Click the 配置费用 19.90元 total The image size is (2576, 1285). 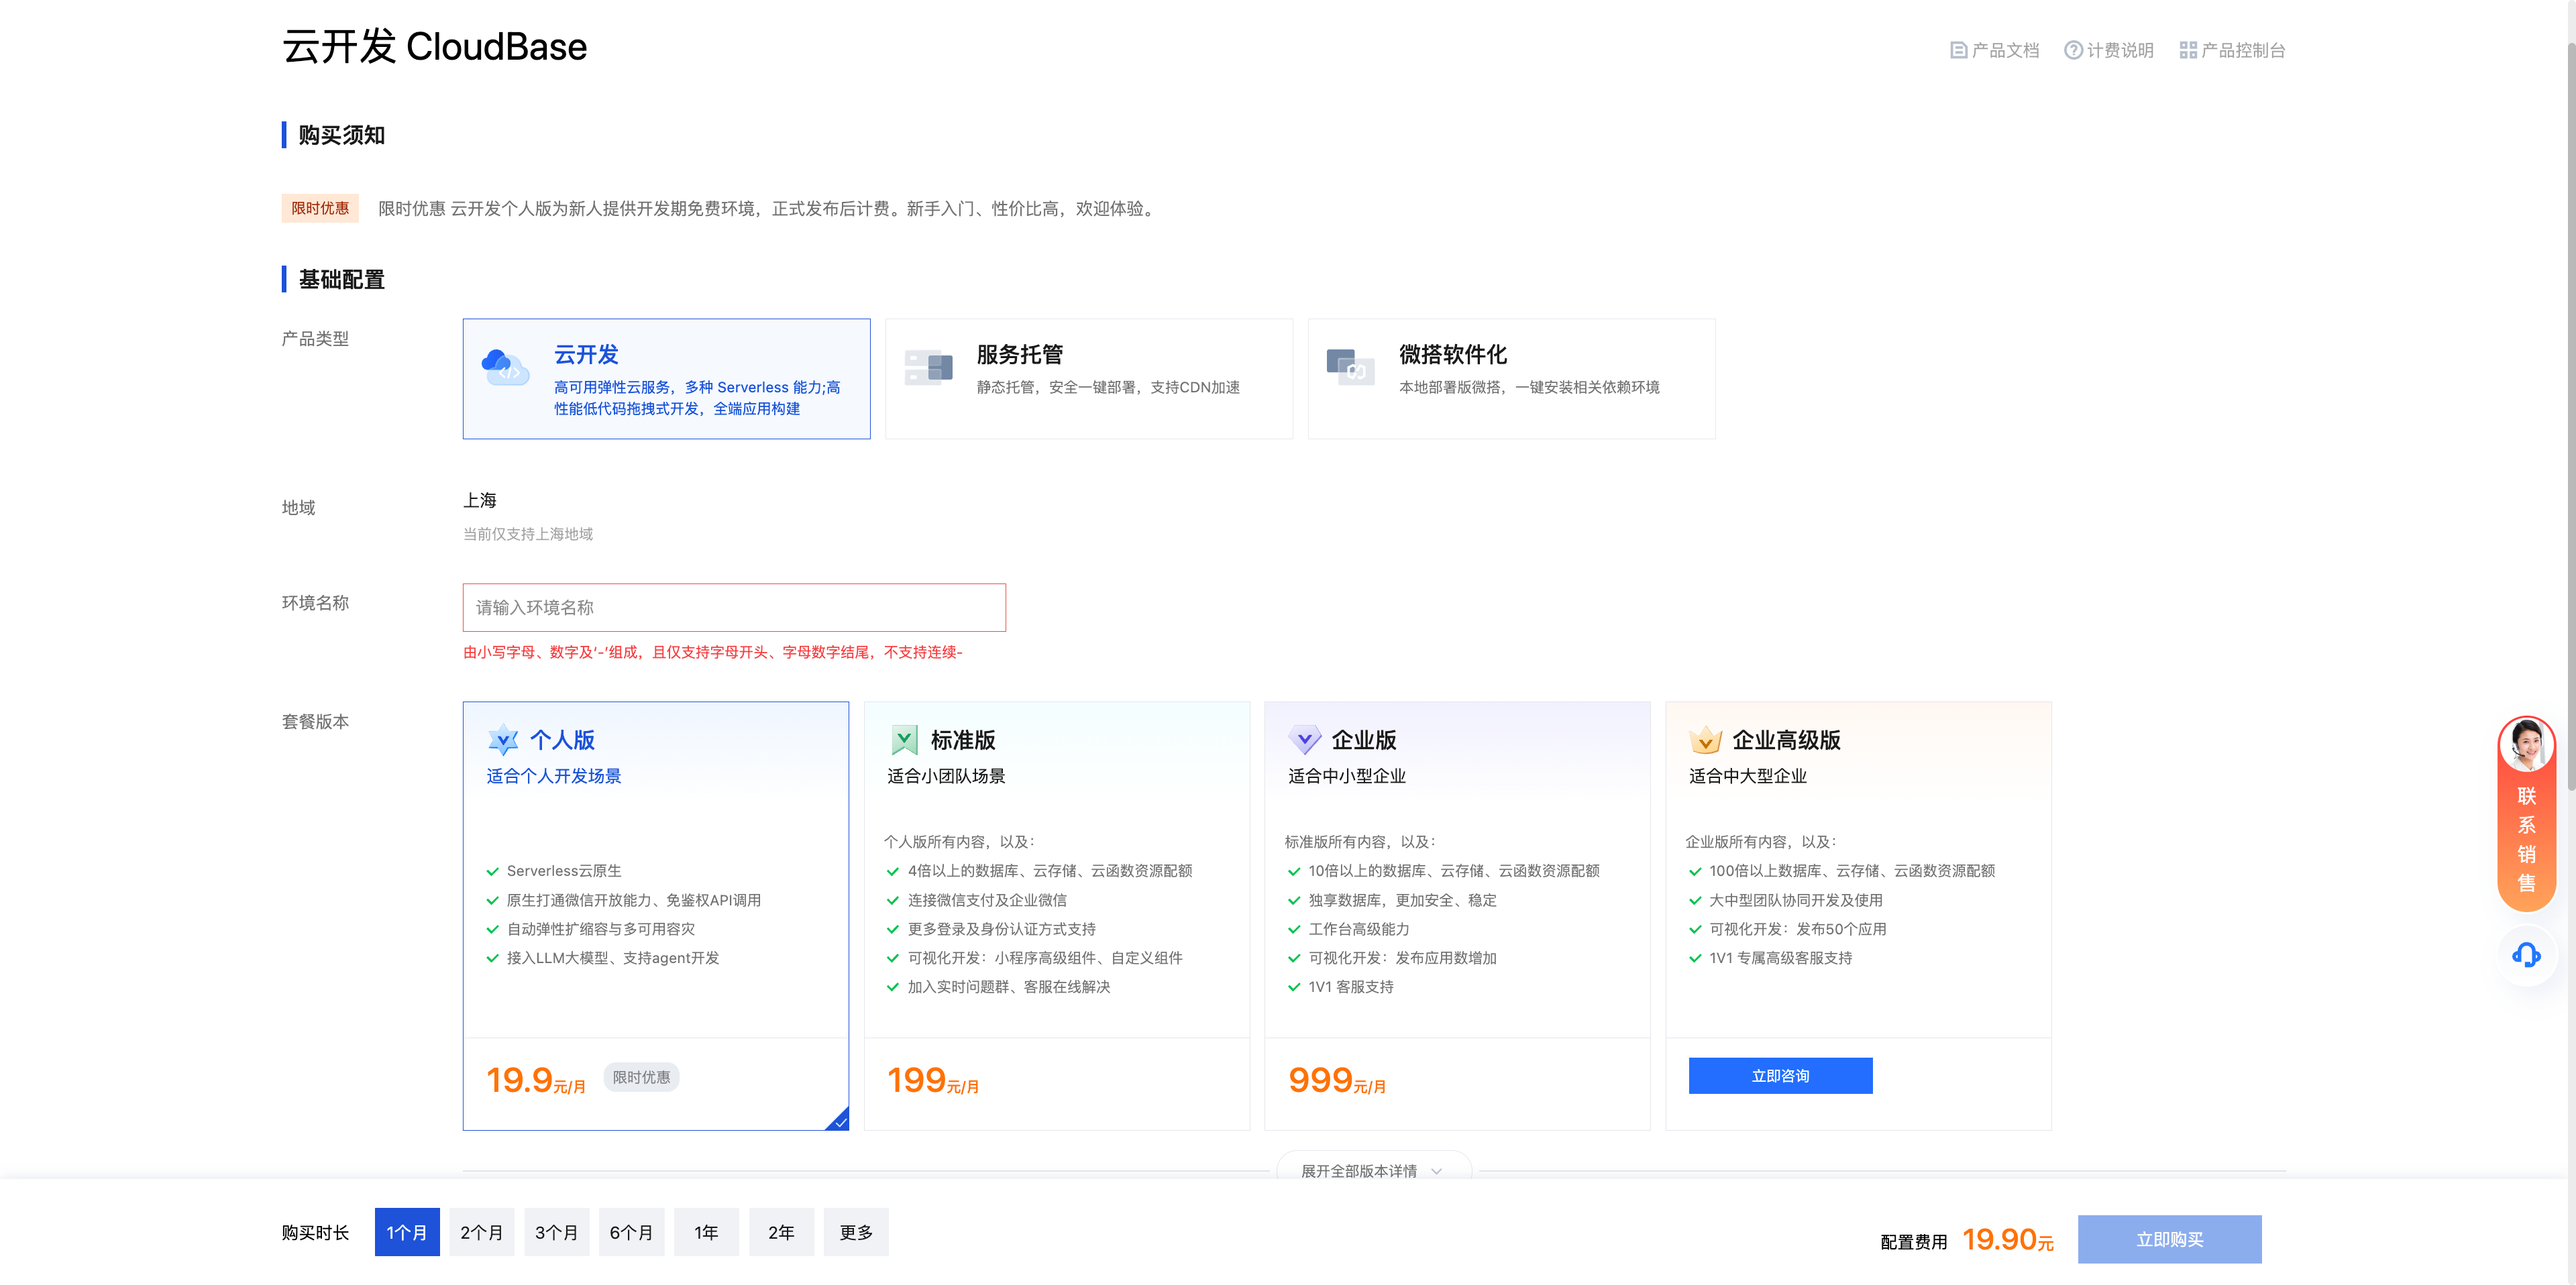(1966, 1240)
